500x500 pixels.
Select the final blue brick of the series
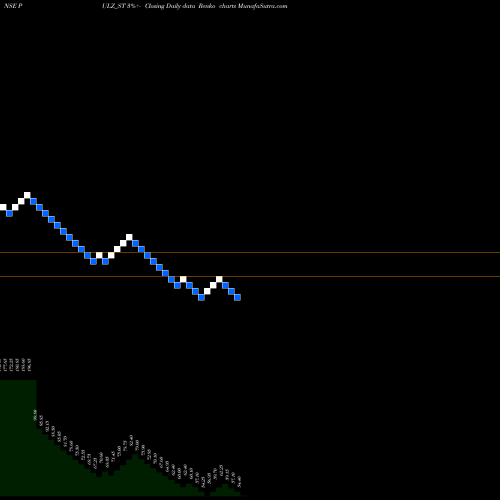(x=237, y=297)
